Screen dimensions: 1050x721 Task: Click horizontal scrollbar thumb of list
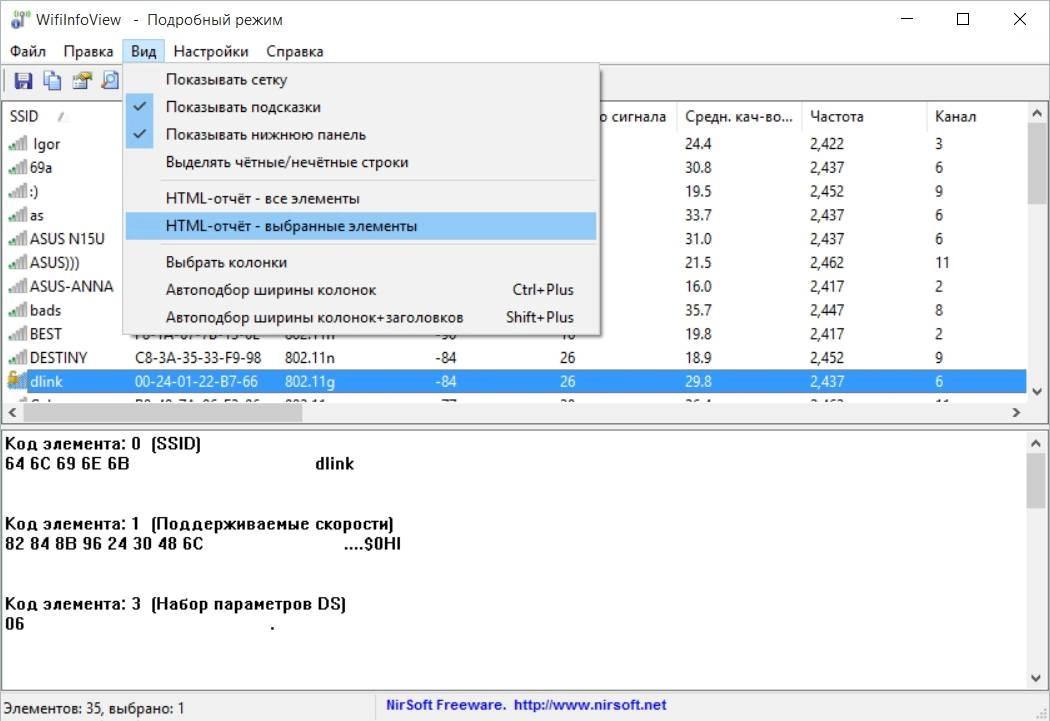(163, 412)
